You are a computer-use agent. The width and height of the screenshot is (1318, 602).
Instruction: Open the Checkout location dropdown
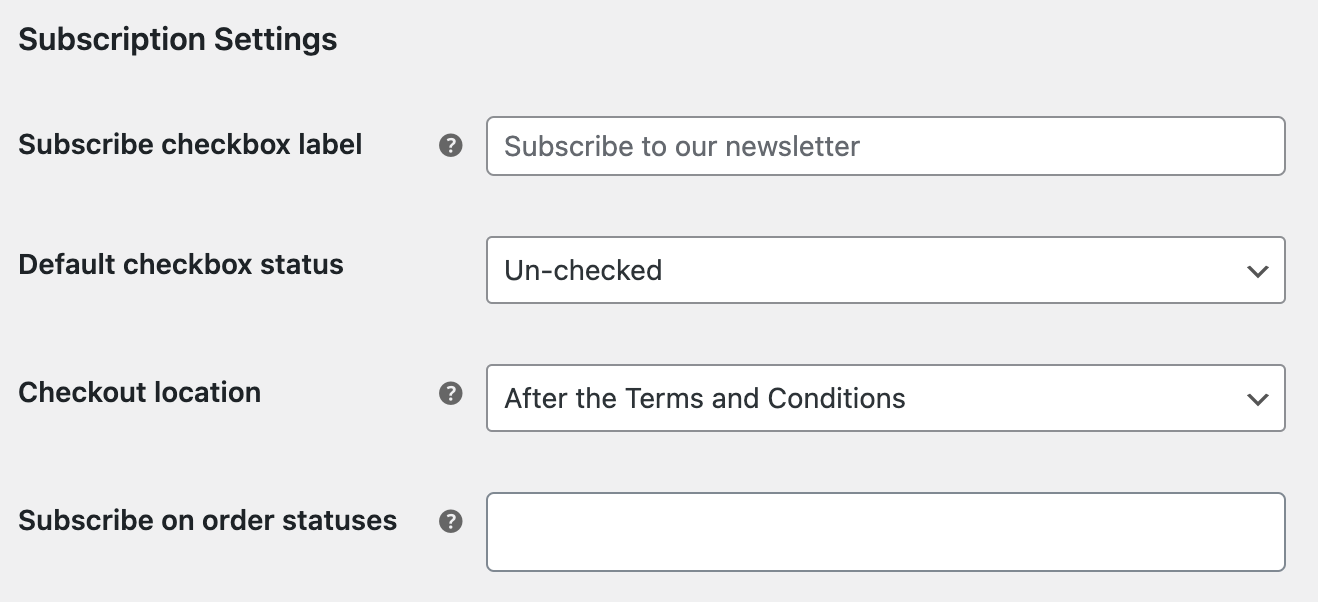(x=885, y=398)
